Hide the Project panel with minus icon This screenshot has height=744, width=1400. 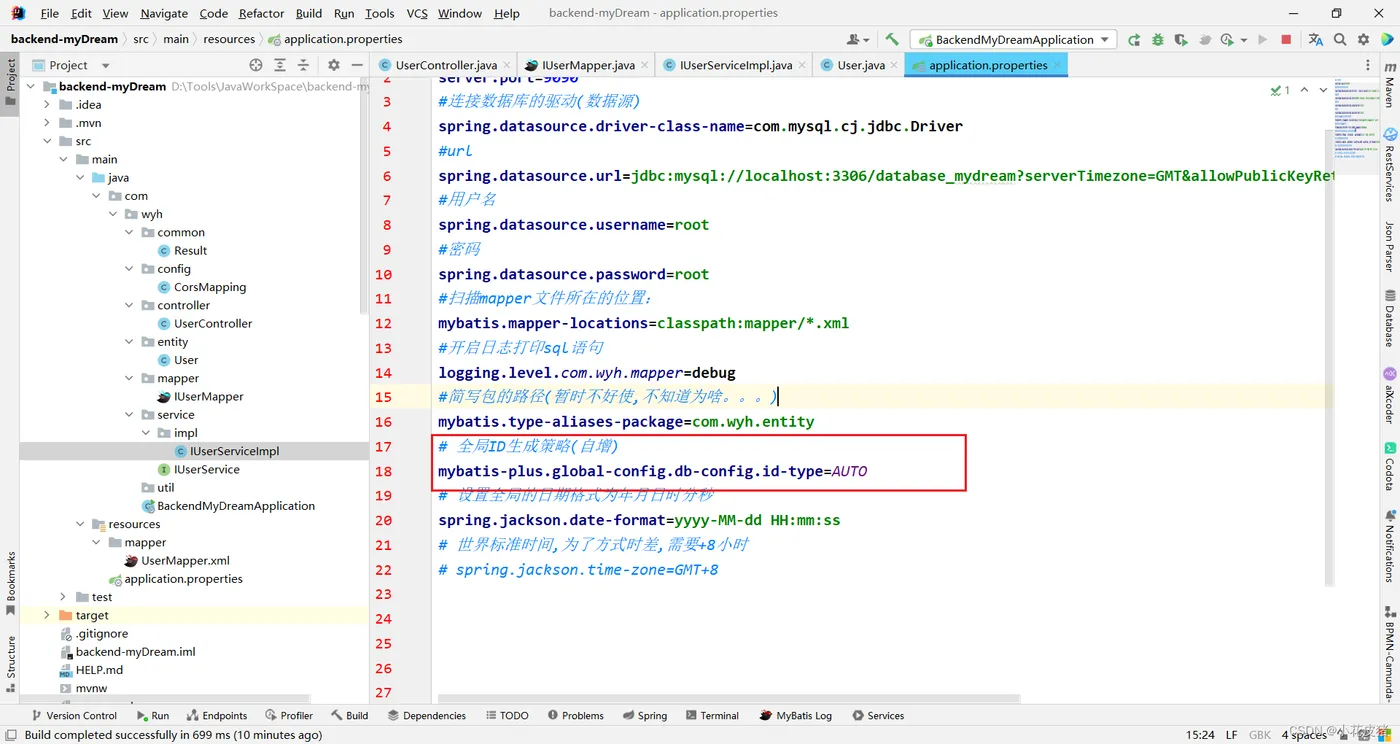click(x=357, y=65)
